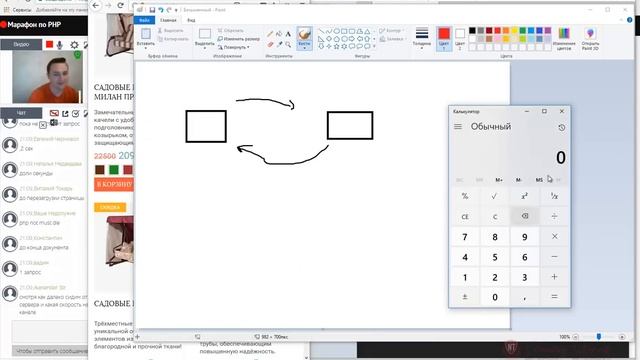The image size is (640, 360).
Task: Choose the right triangle shape
Action: pos(321,39)
